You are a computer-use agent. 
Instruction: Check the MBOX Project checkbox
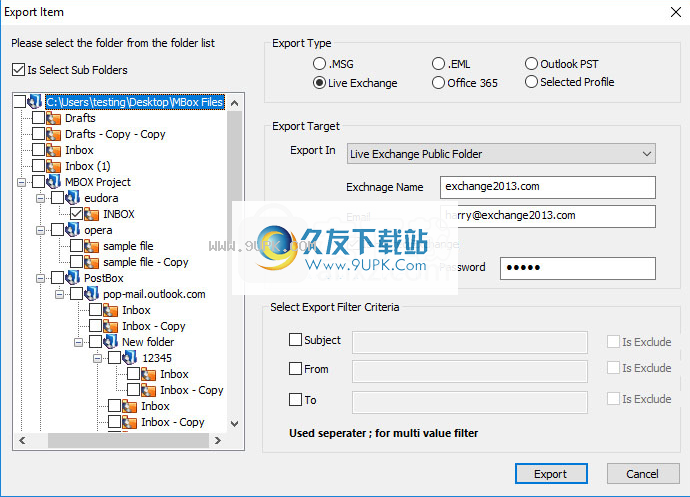pos(39,181)
